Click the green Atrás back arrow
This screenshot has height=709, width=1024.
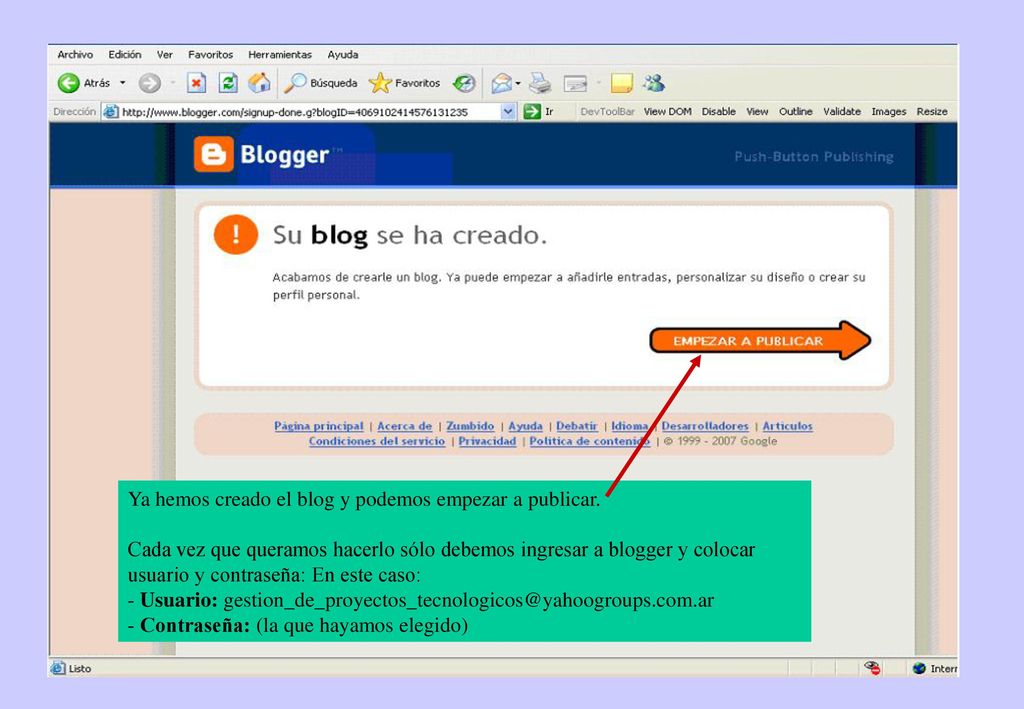click(69, 83)
